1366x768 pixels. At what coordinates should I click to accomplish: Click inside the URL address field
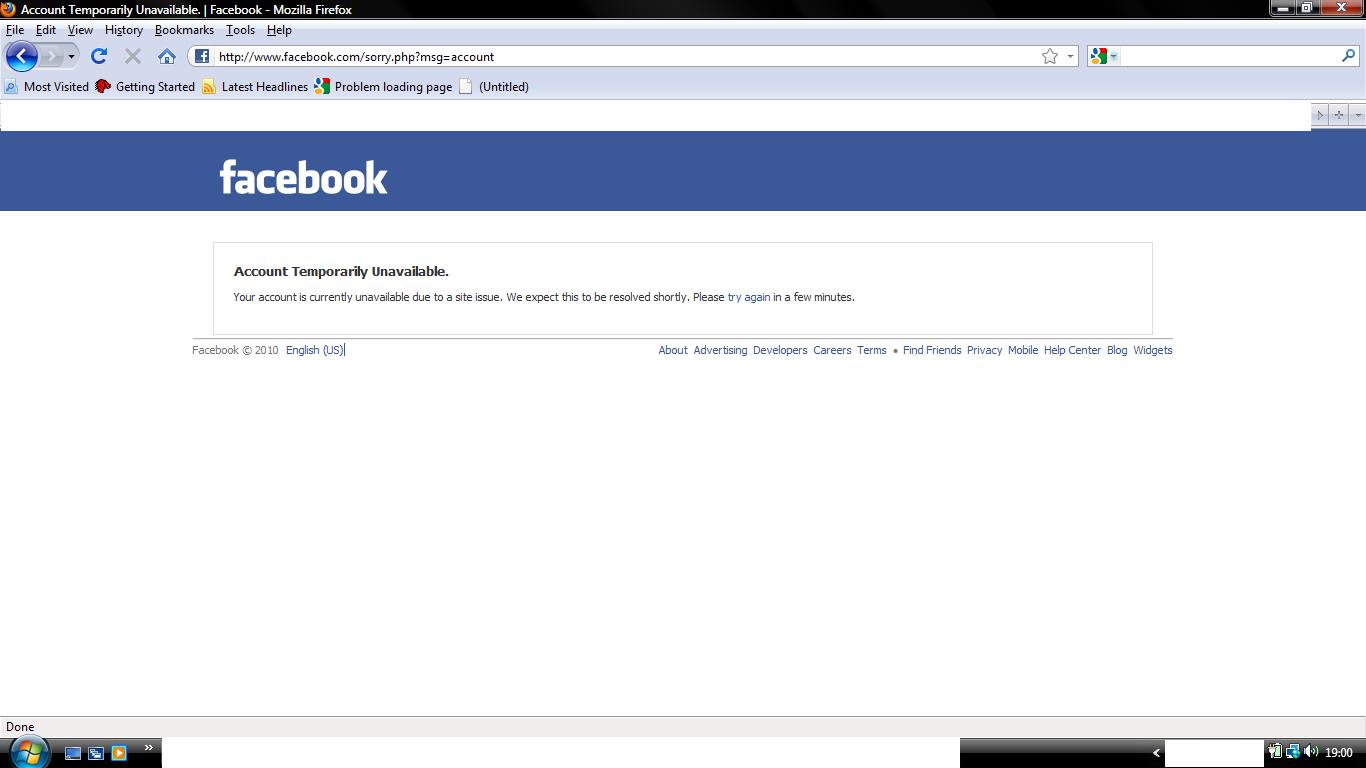[x=625, y=57]
